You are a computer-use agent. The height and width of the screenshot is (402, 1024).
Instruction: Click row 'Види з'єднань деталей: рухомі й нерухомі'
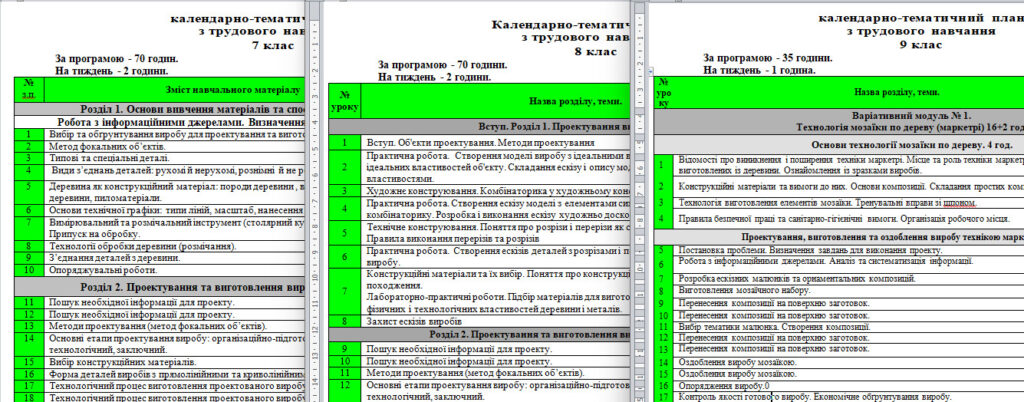(160, 172)
